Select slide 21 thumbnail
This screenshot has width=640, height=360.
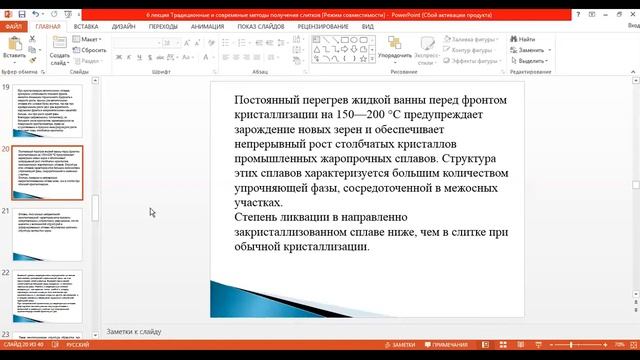47,235
